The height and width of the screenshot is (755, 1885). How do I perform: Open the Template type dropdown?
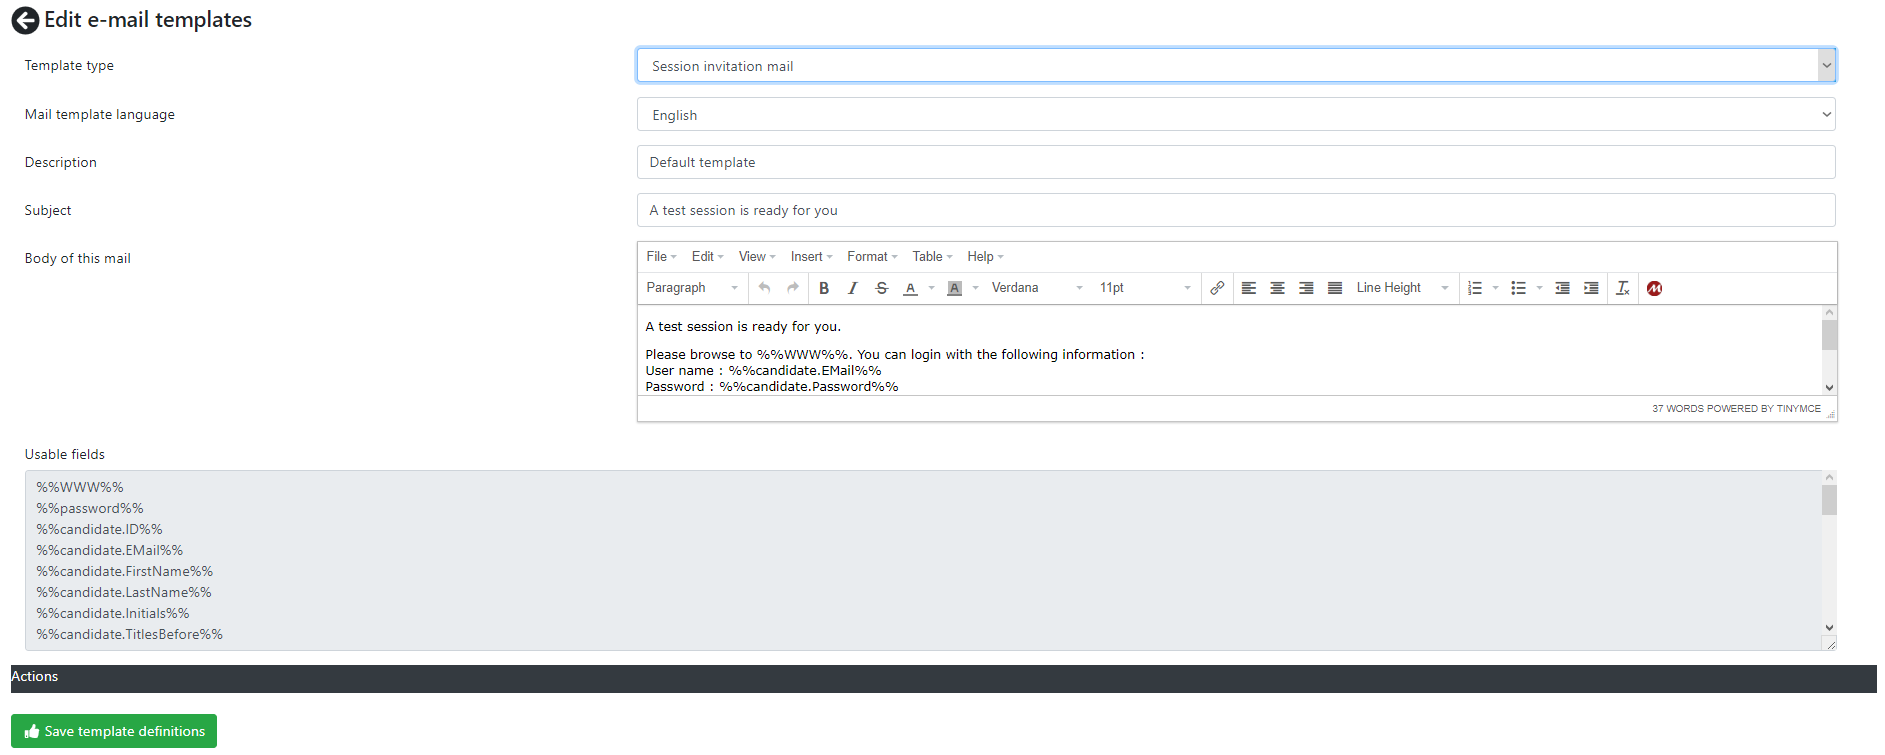pos(1236,66)
